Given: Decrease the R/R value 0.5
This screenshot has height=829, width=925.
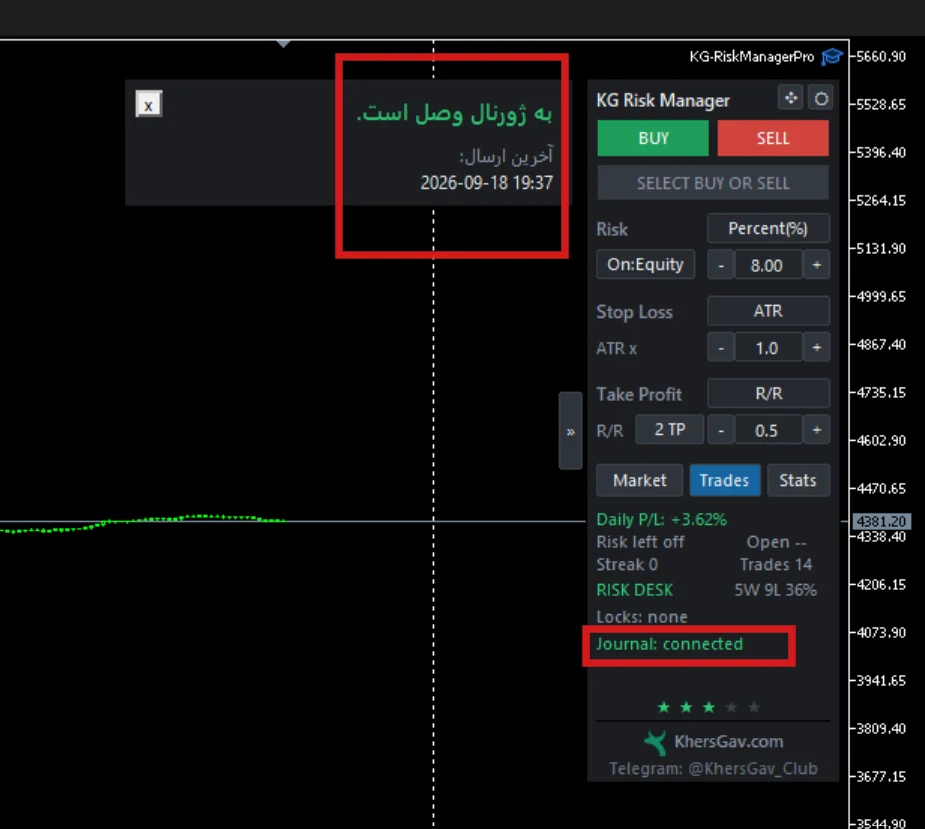Looking at the screenshot, I should tap(721, 430).
